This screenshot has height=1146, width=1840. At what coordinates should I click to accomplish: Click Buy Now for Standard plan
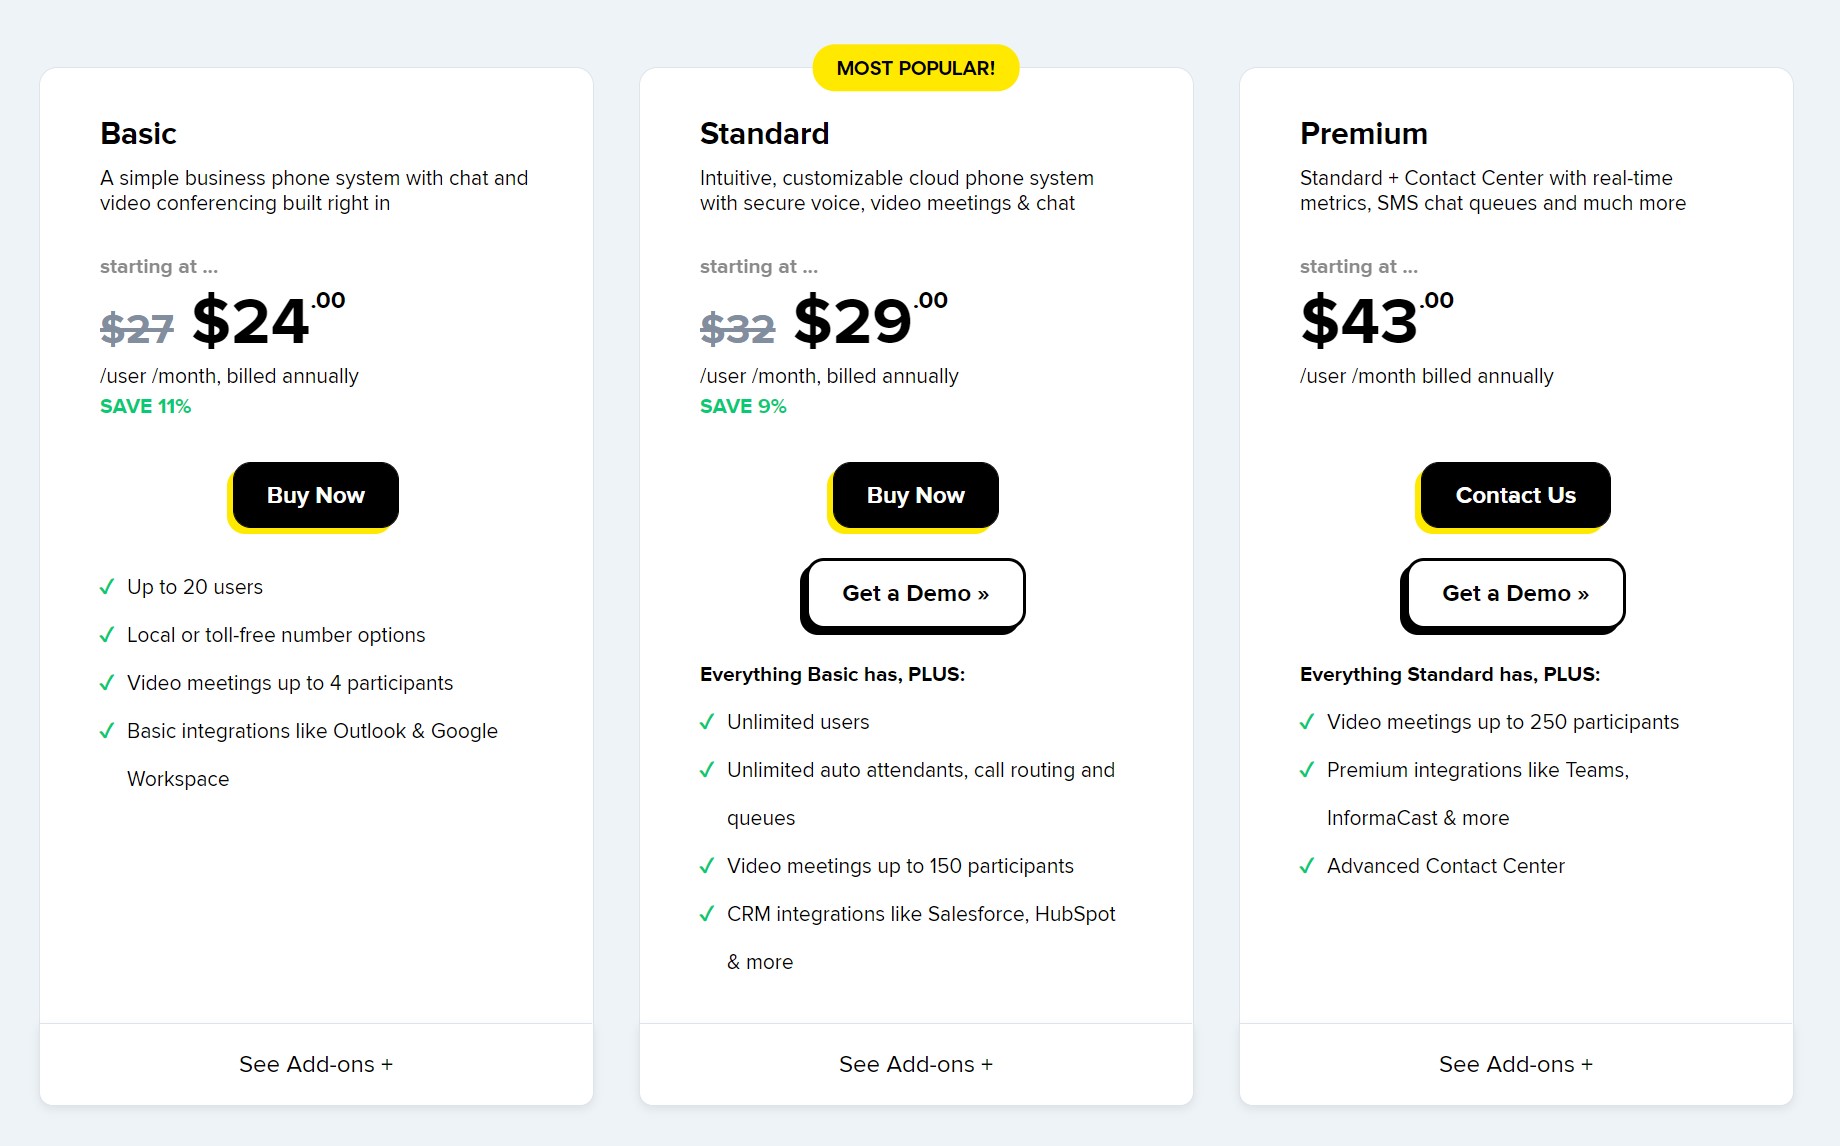[915, 495]
